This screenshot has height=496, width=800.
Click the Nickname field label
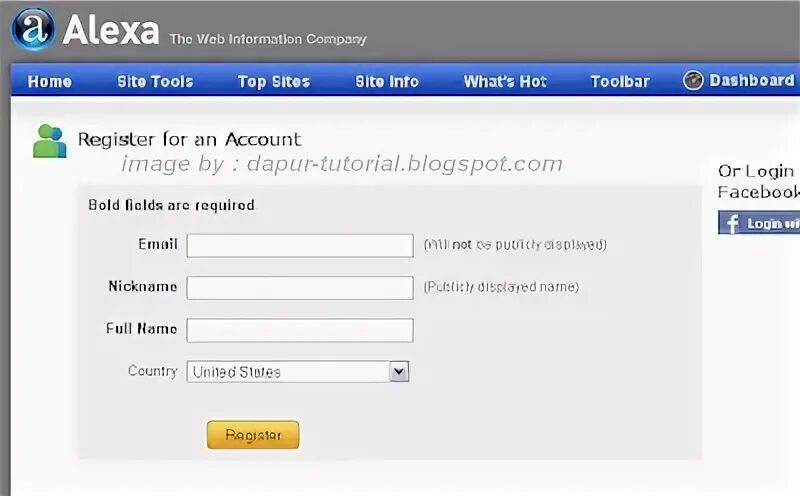pos(143,286)
